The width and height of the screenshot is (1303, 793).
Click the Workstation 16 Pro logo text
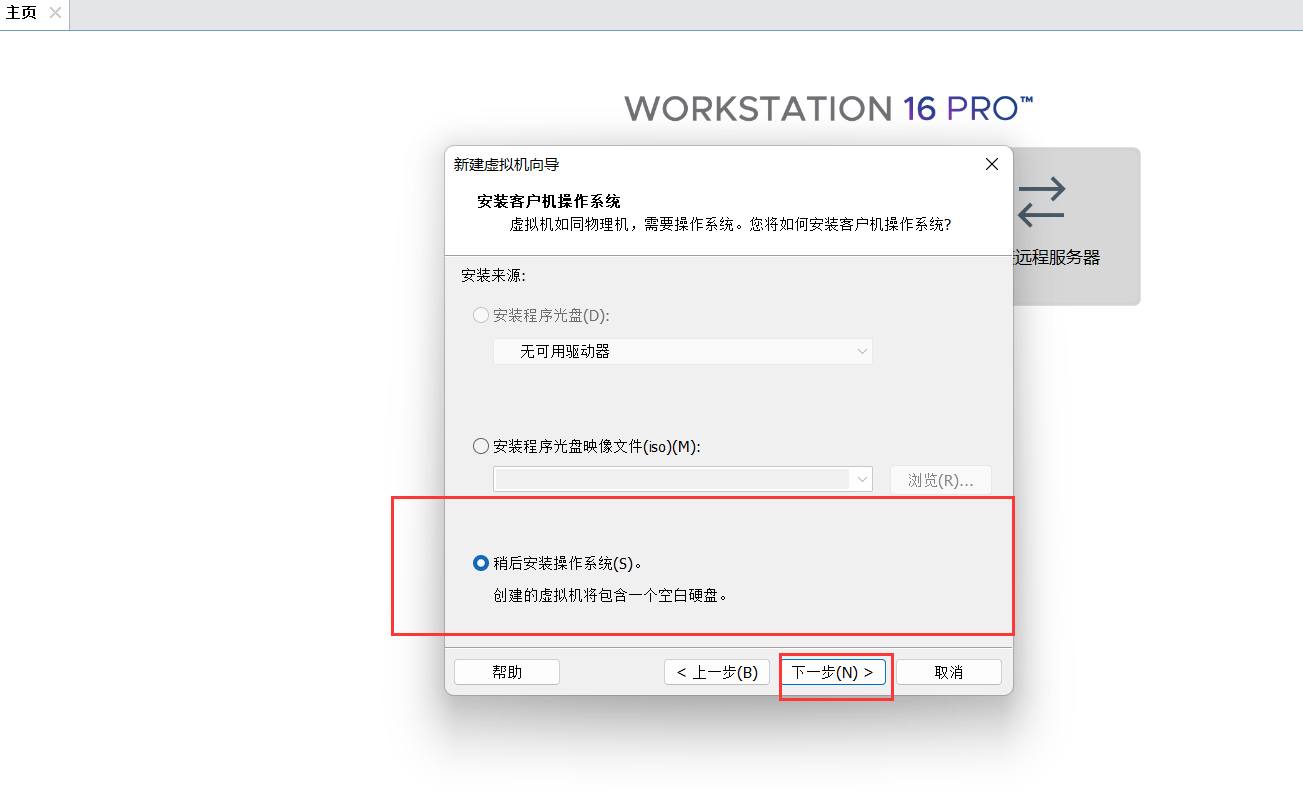[x=829, y=109]
